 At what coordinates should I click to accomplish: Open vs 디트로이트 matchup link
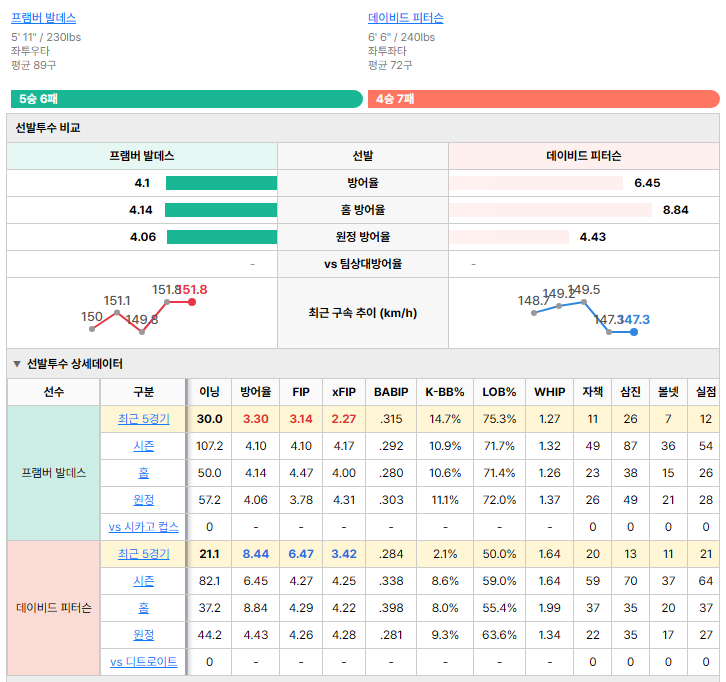[x=144, y=662]
